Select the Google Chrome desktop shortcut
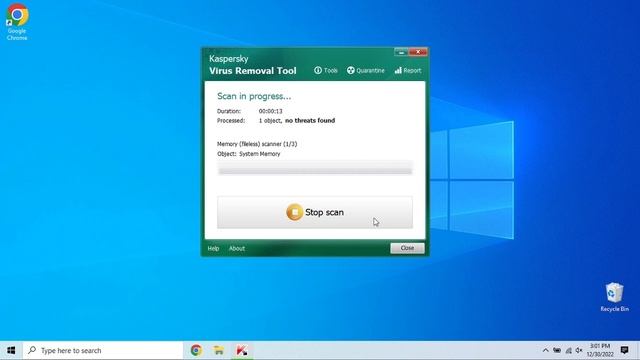Screen dimensions: 640x360 point(17,22)
